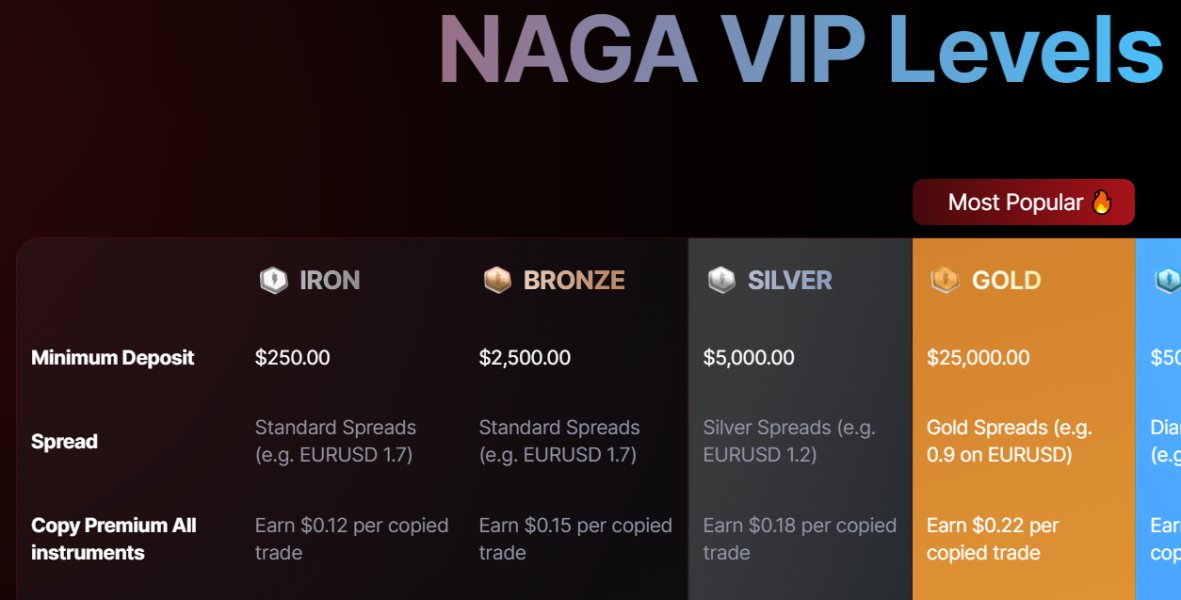Click the $25,000.00 Gold deposit amount
This screenshot has width=1181, height=600.
point(978,358)
